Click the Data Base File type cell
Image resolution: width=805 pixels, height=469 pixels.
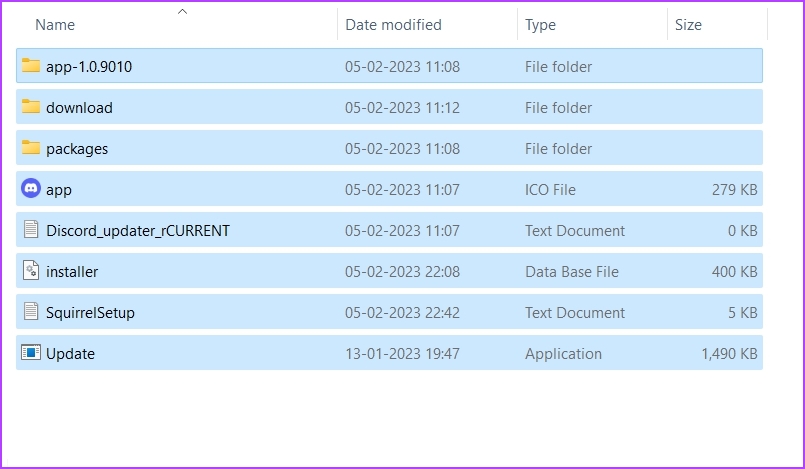tap(571, 272)
